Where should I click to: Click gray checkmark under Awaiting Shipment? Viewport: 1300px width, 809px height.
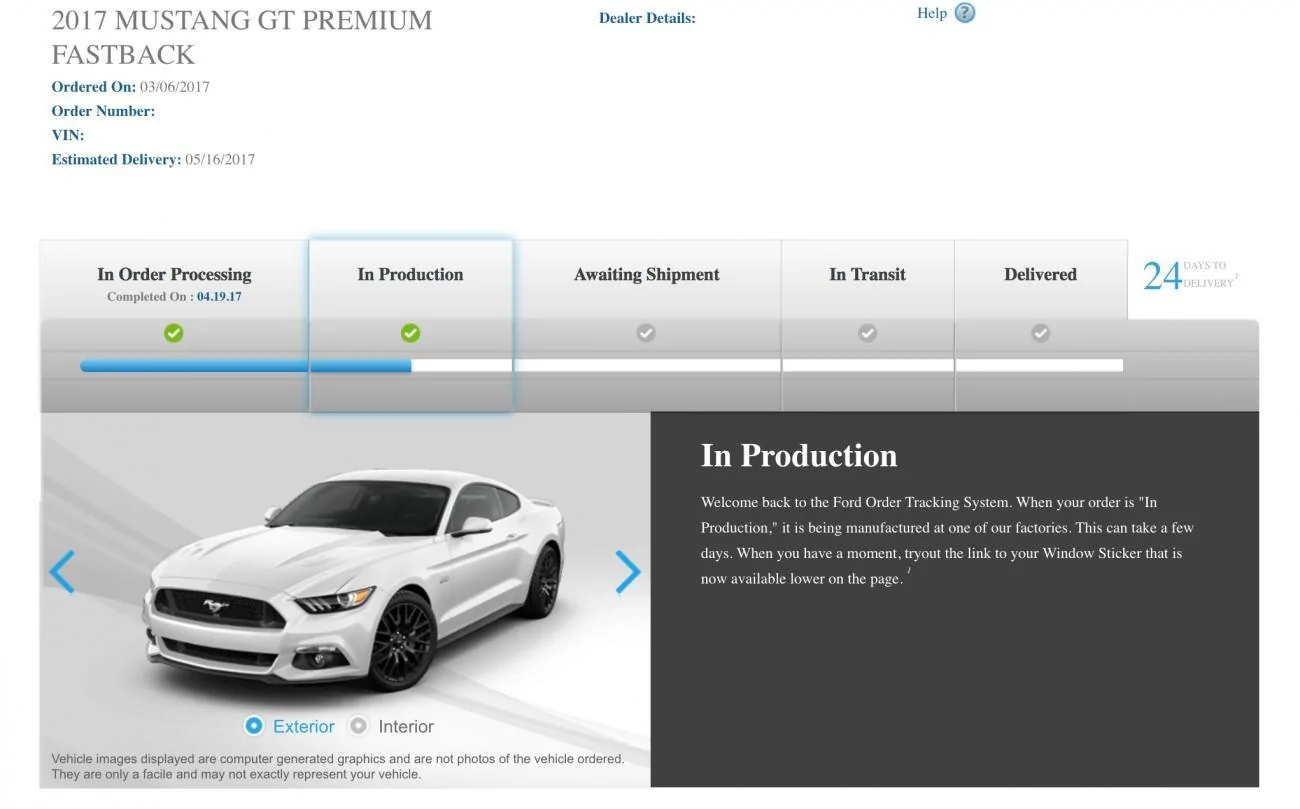(646, 333)
